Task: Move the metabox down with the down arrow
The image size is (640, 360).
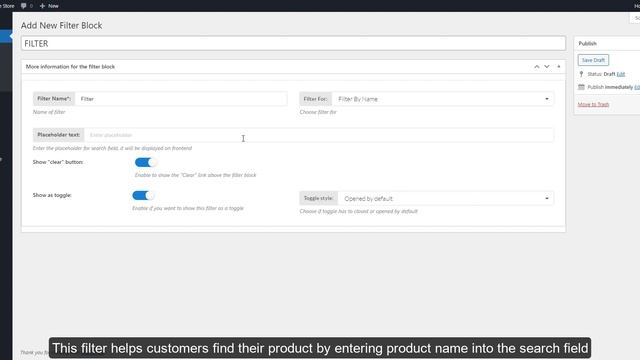Action: [x=547, y=67]
